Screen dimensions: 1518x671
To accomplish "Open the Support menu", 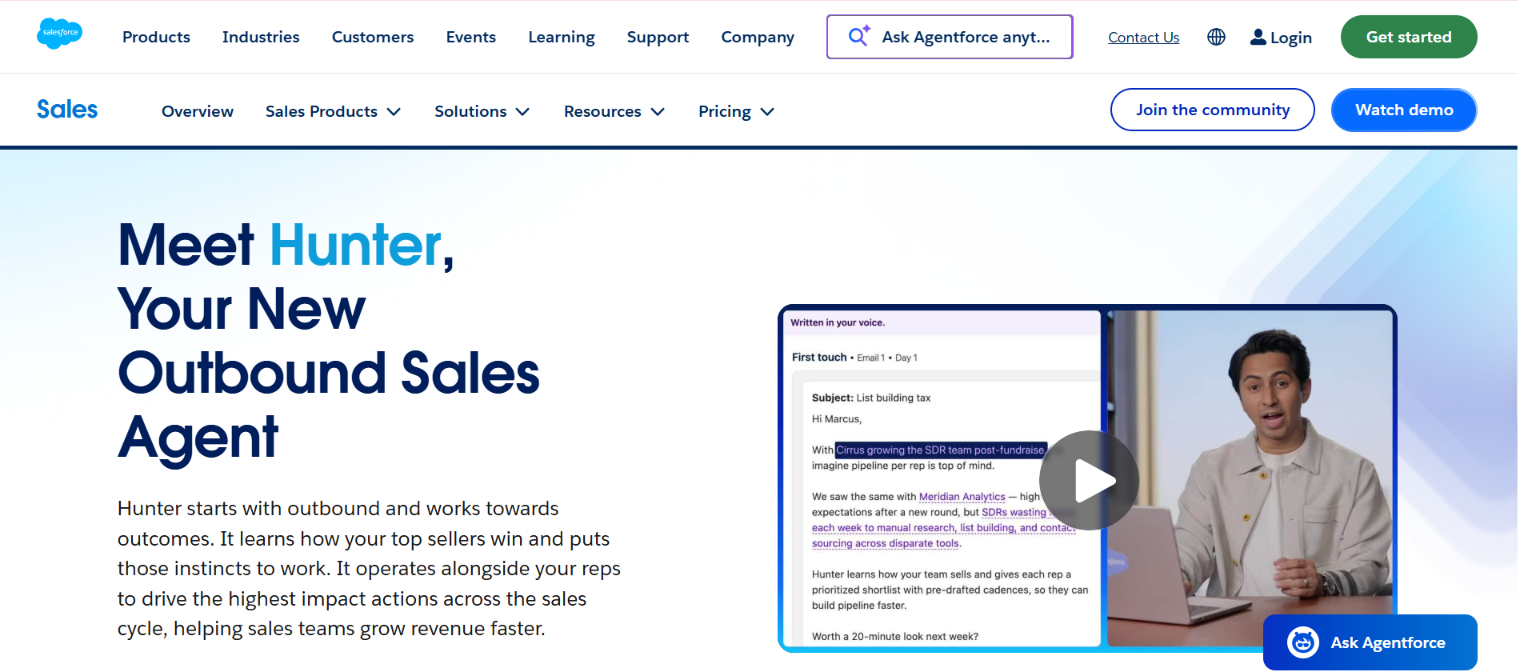I will click(x=658, y=37).
